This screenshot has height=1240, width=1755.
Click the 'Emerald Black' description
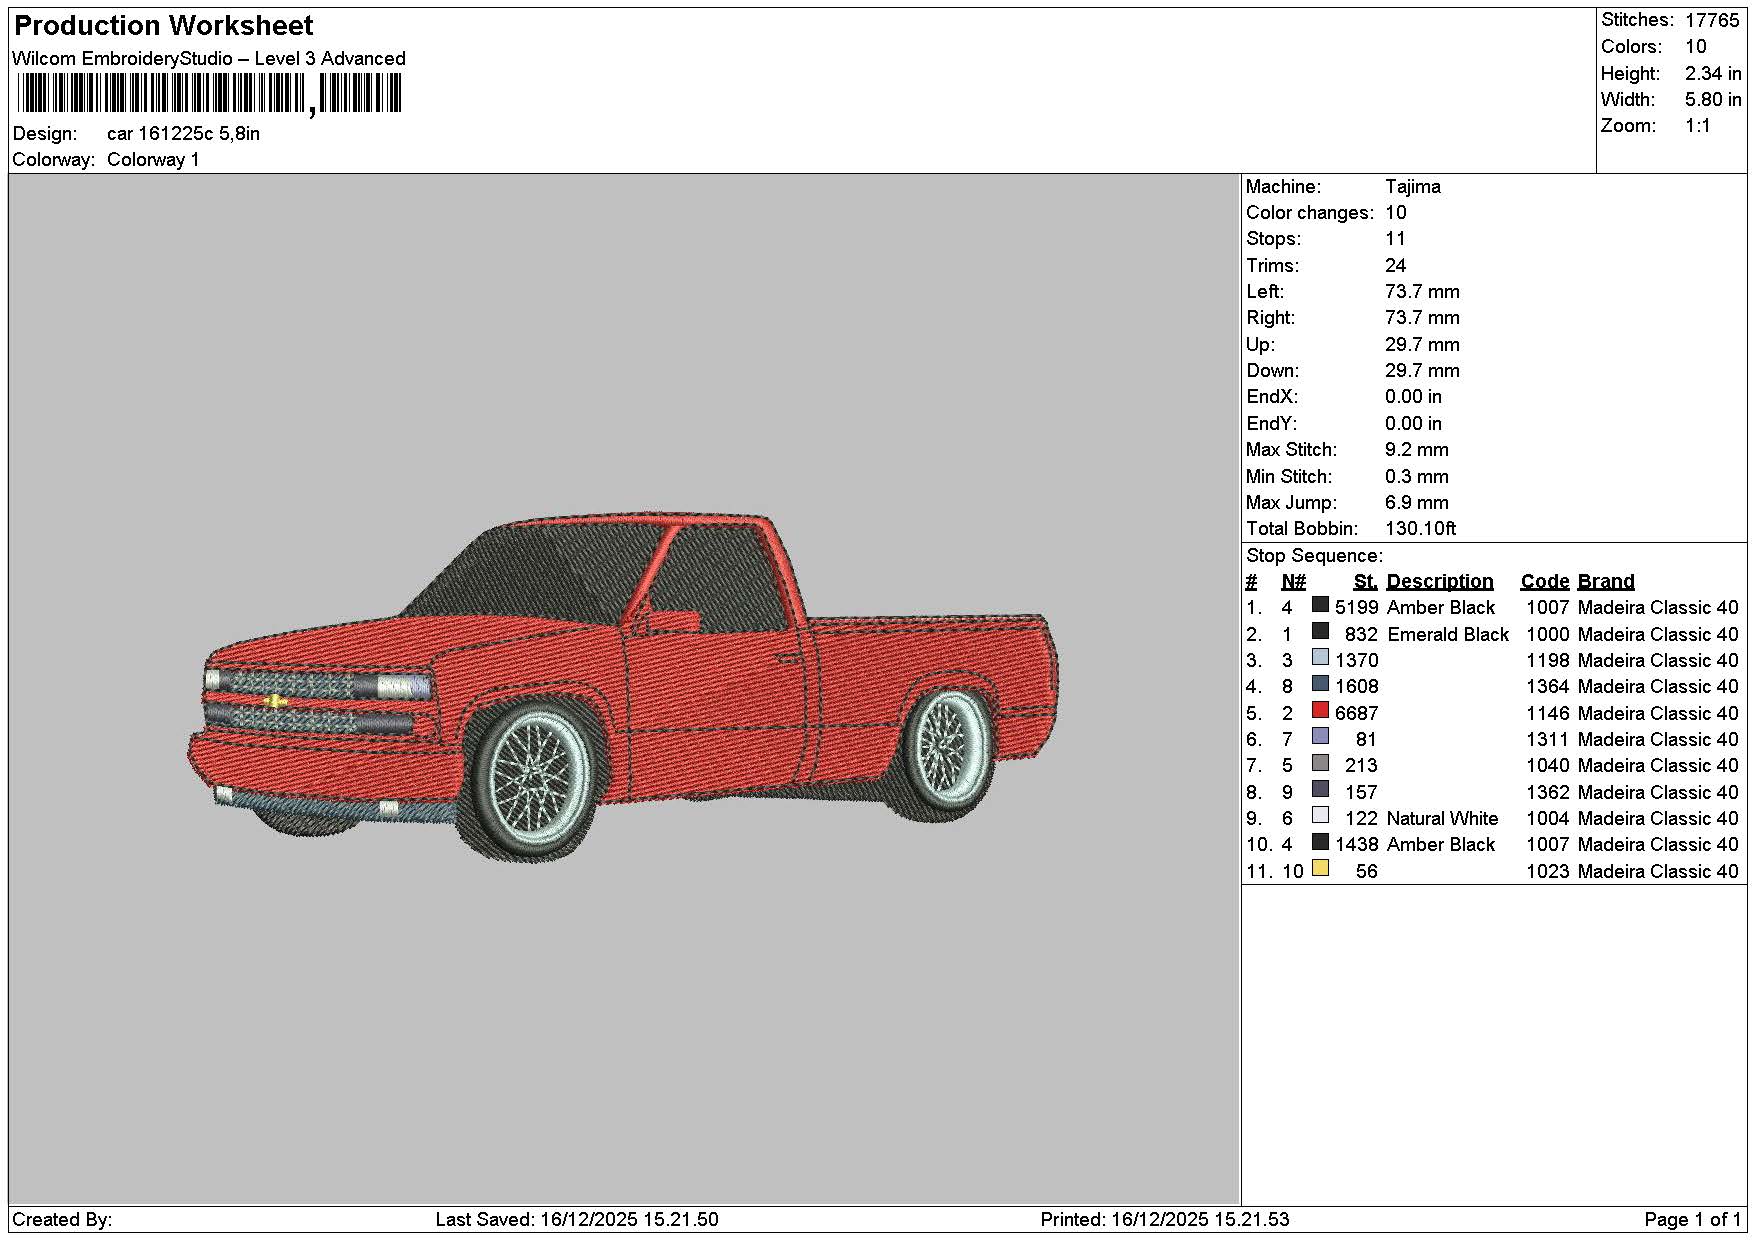[x=1448, y=635]
